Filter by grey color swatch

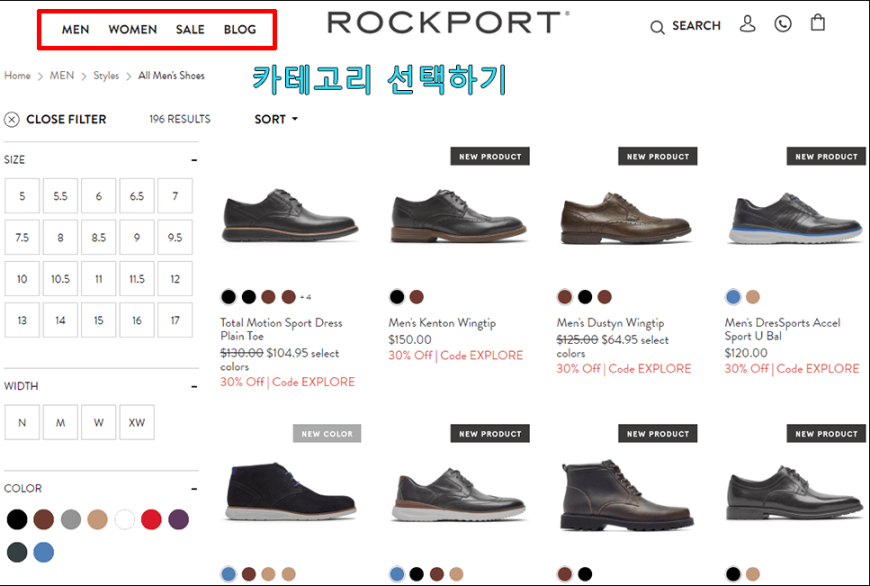(x=70, y=519)
